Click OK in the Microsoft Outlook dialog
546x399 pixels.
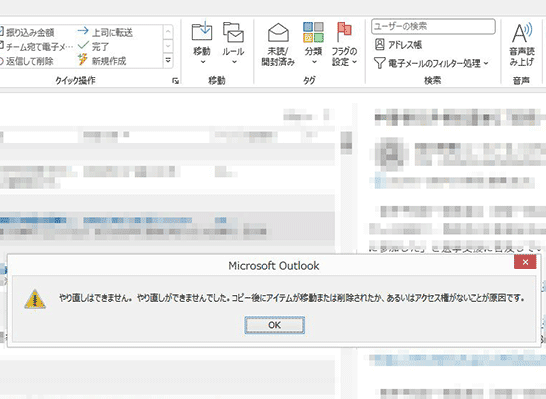tap(274, 325)
